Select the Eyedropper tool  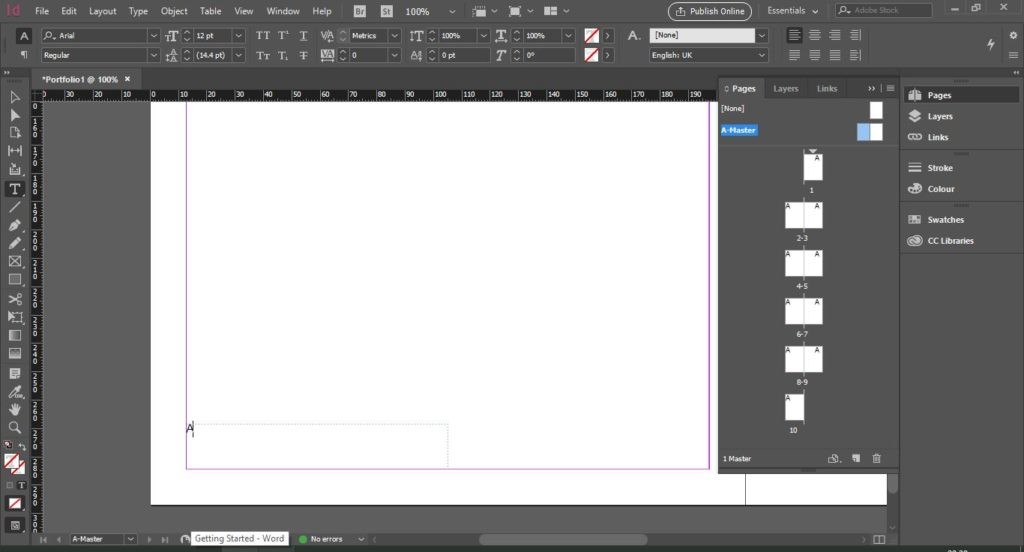pos(14,392)
